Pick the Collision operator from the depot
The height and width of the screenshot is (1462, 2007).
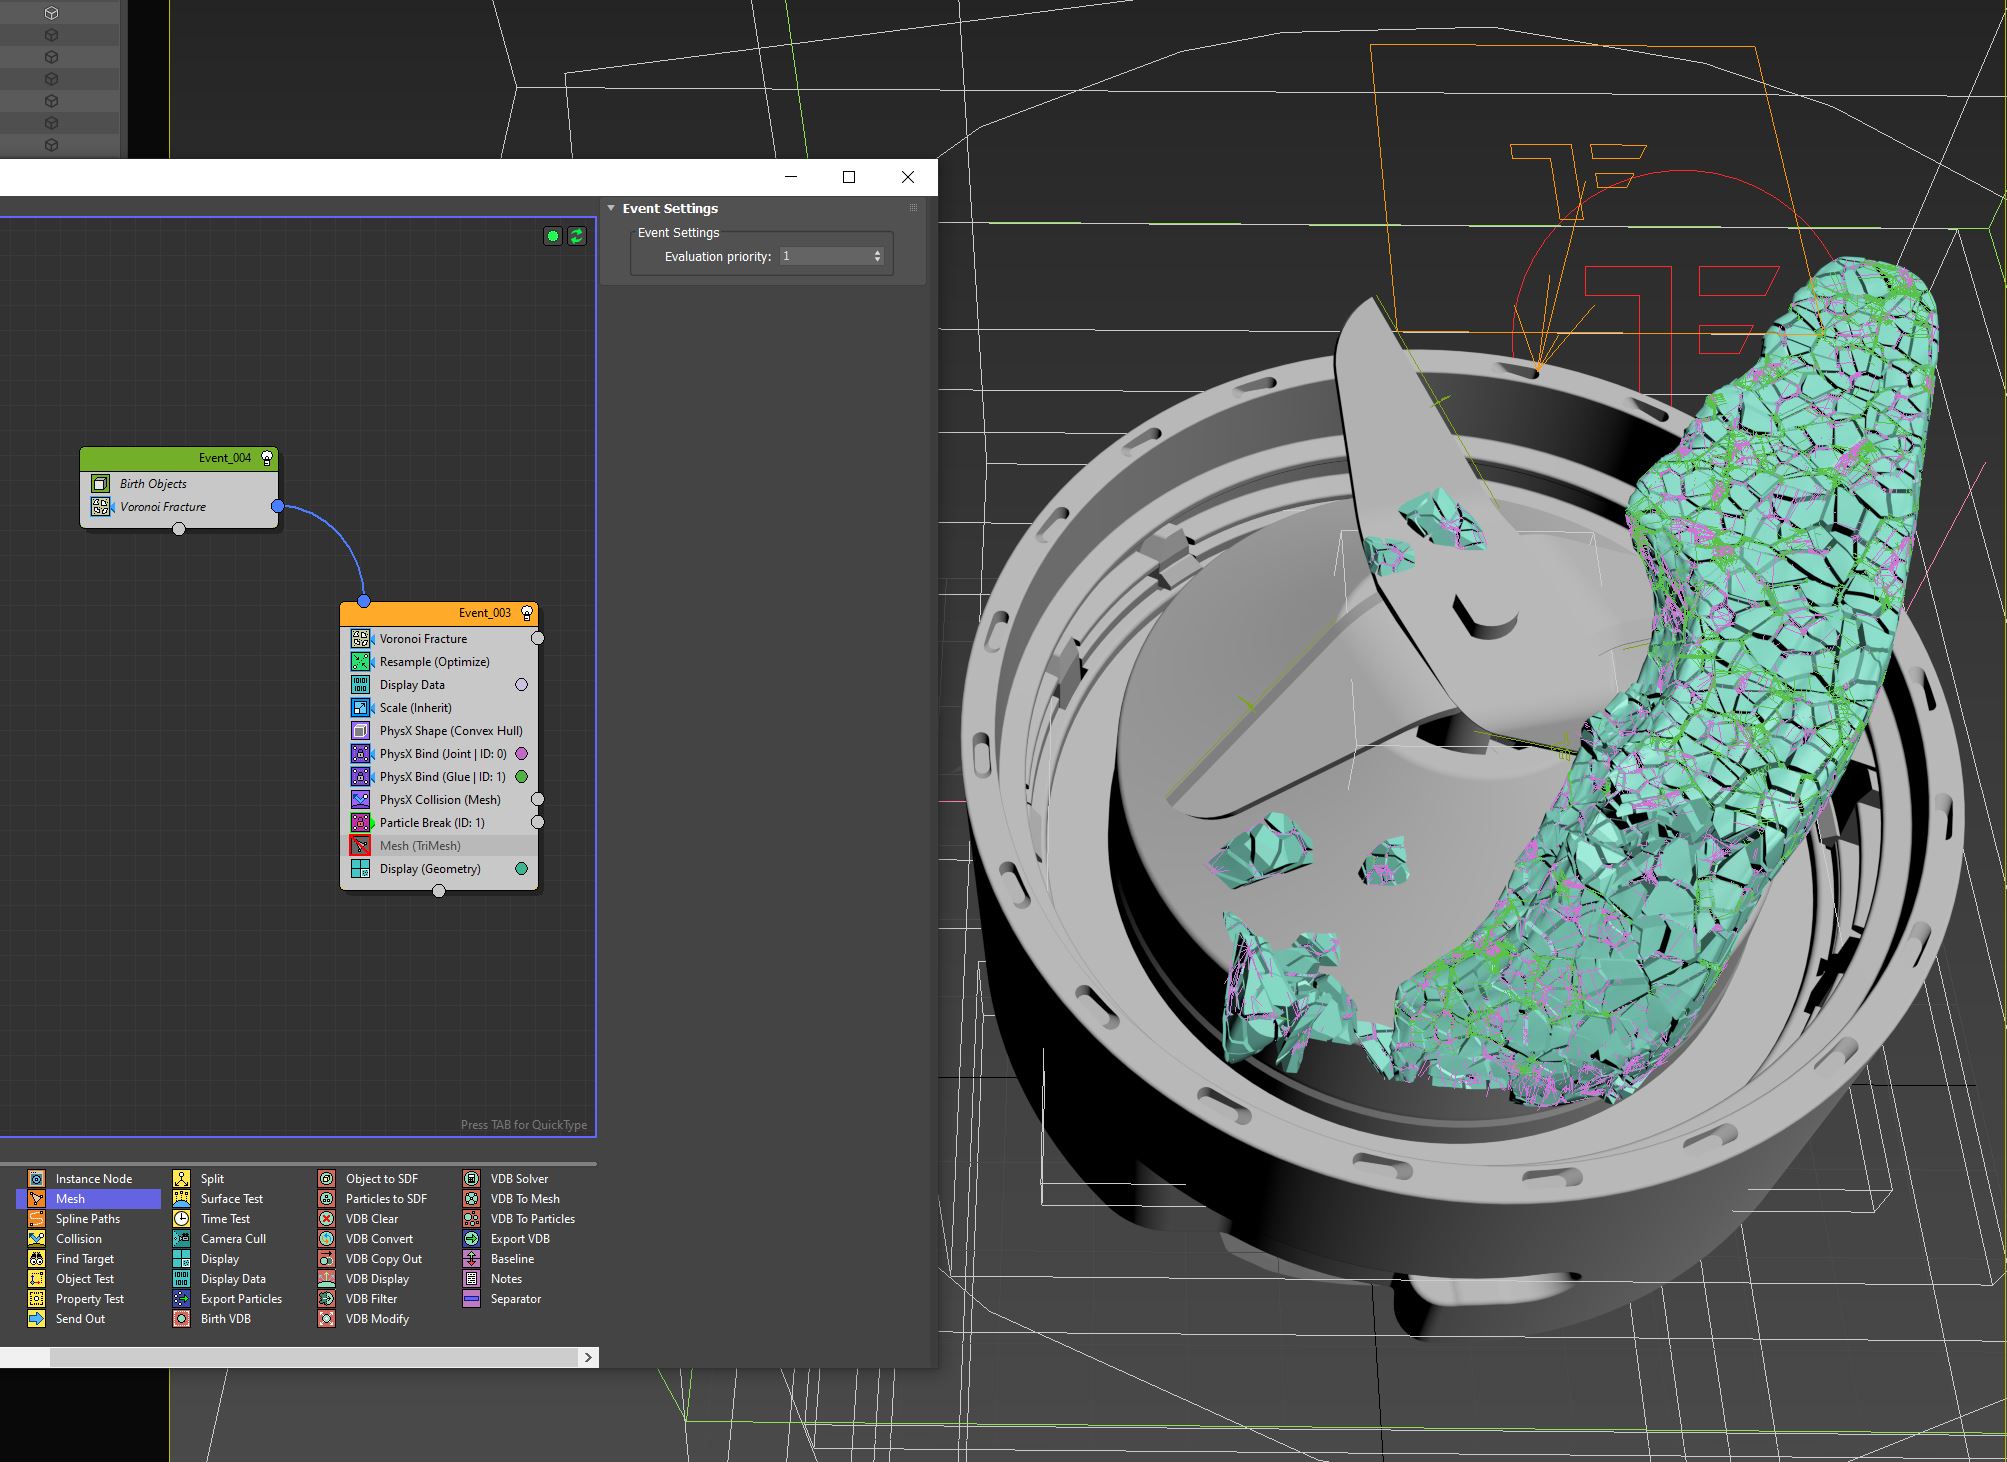click(78, 1238)
